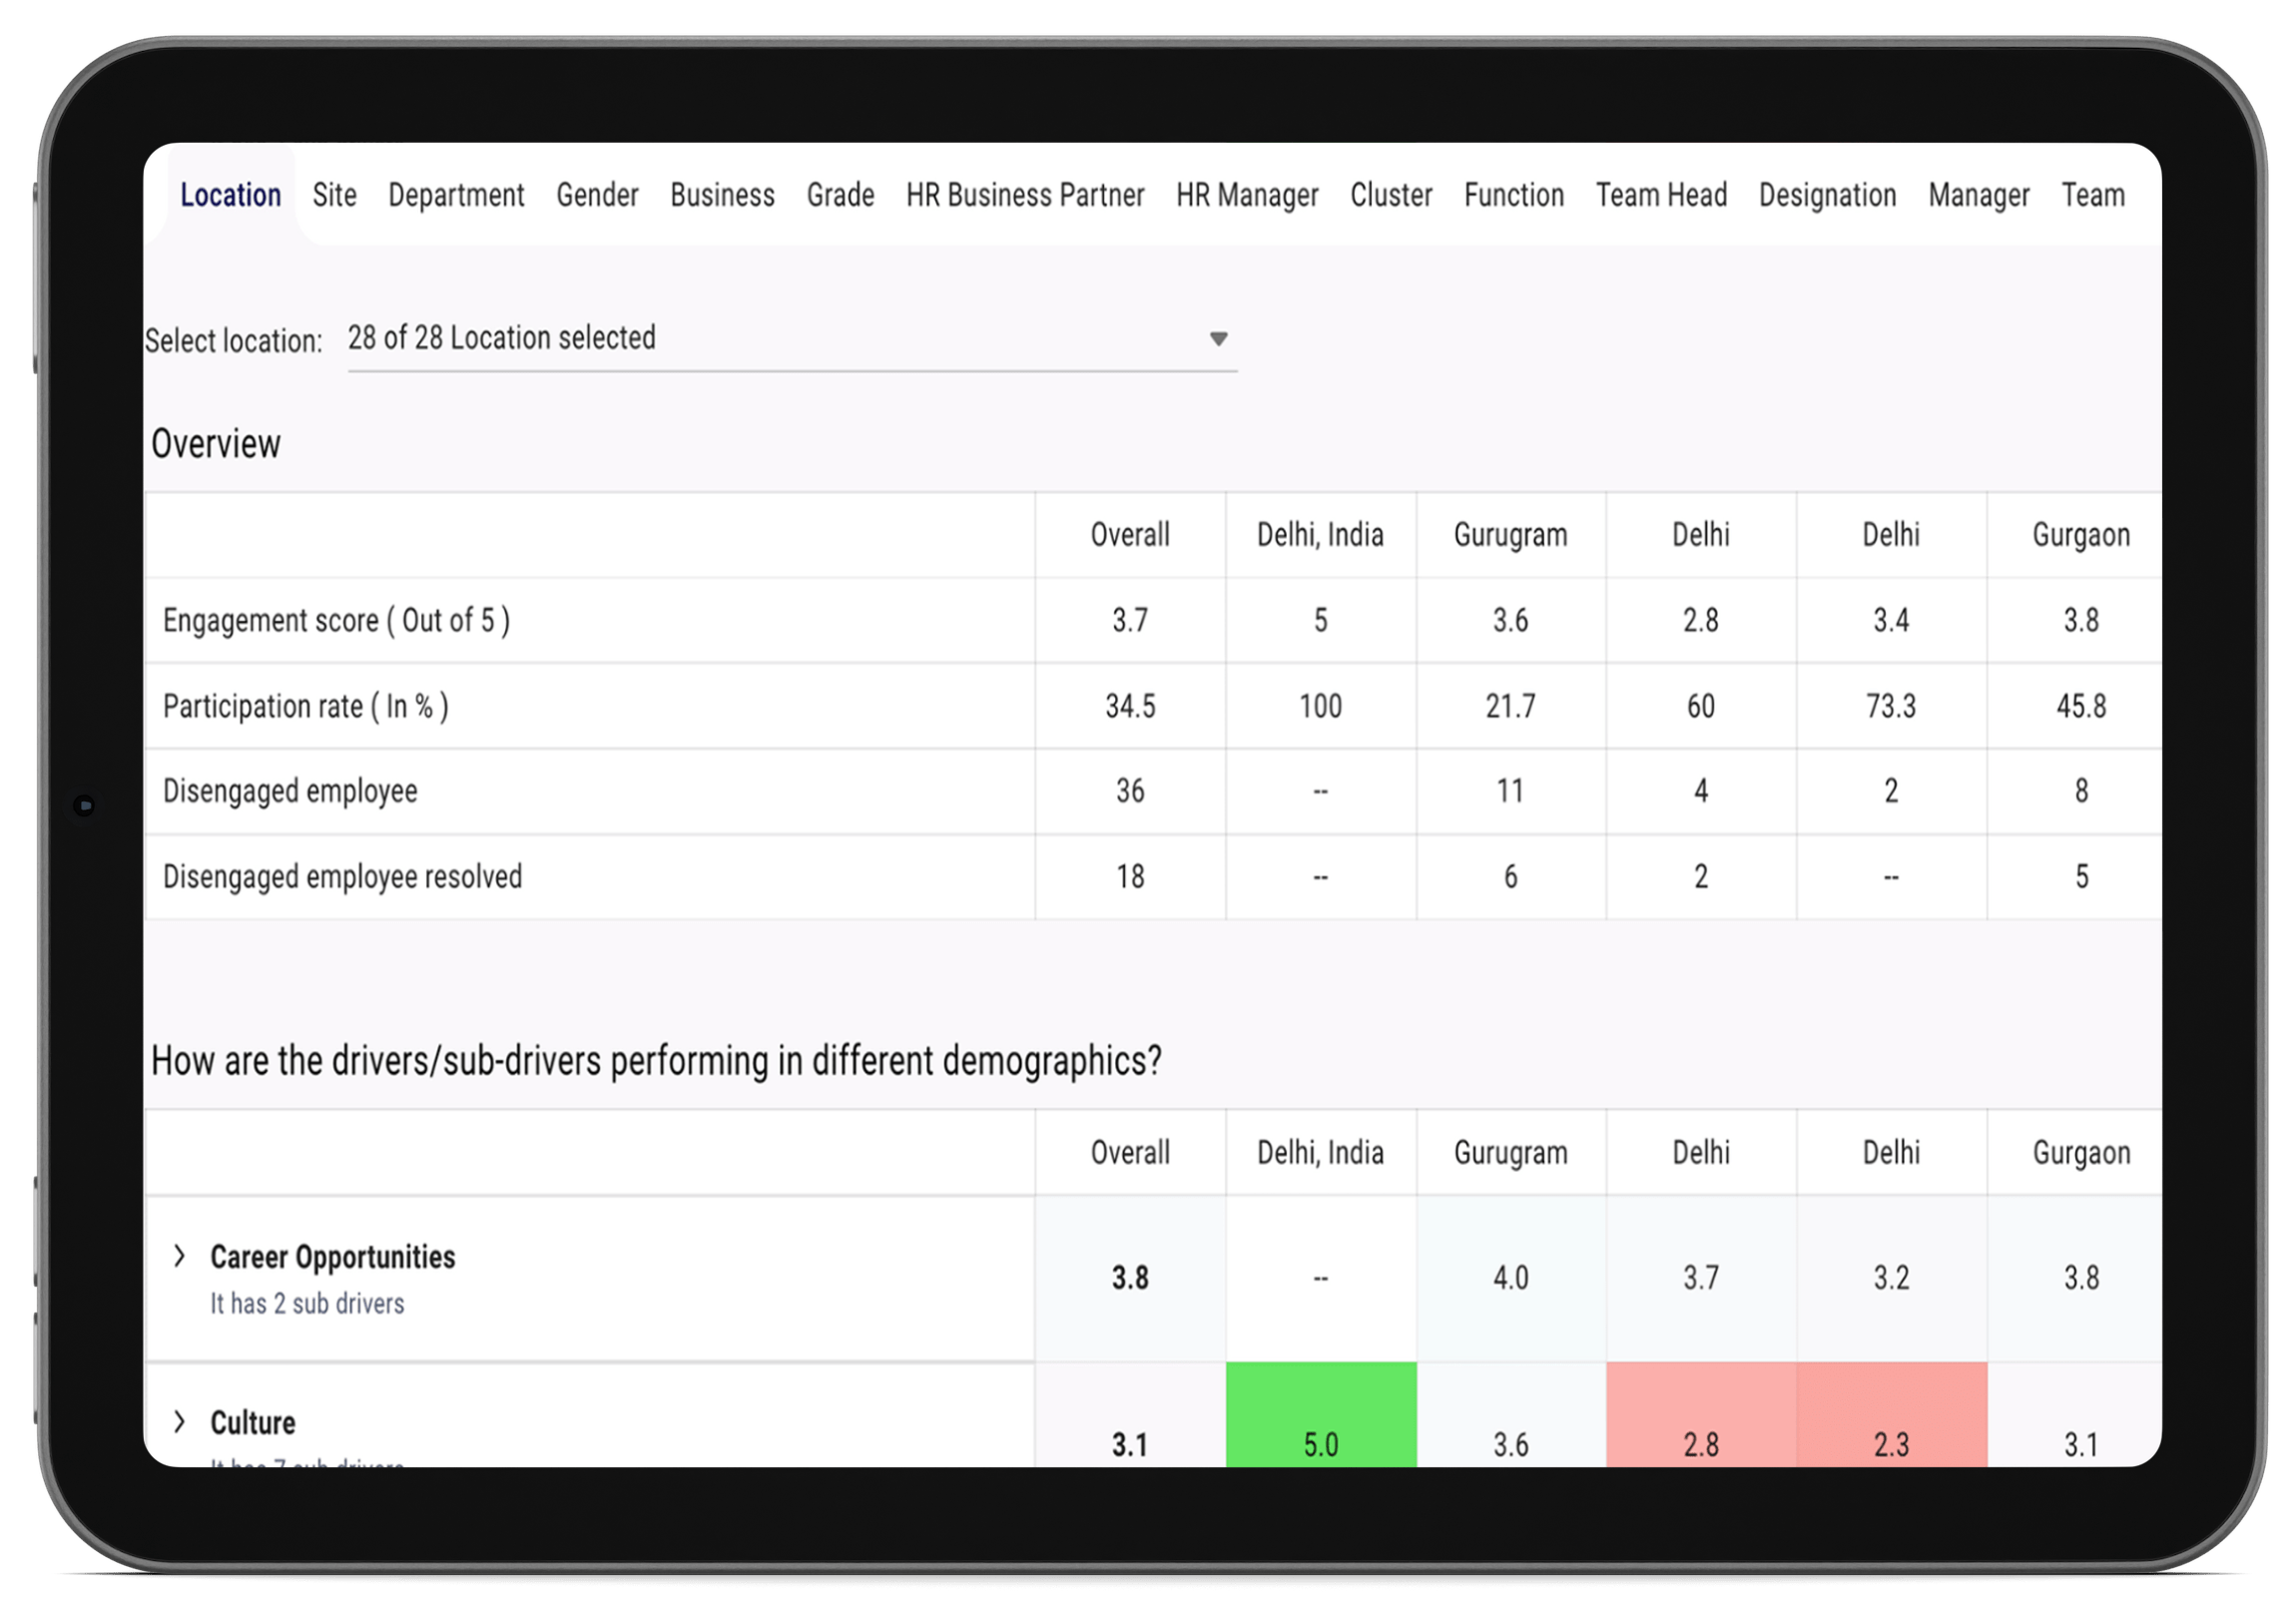Click 'It has 2 sub drivers' link

[x=306, y=1302]
